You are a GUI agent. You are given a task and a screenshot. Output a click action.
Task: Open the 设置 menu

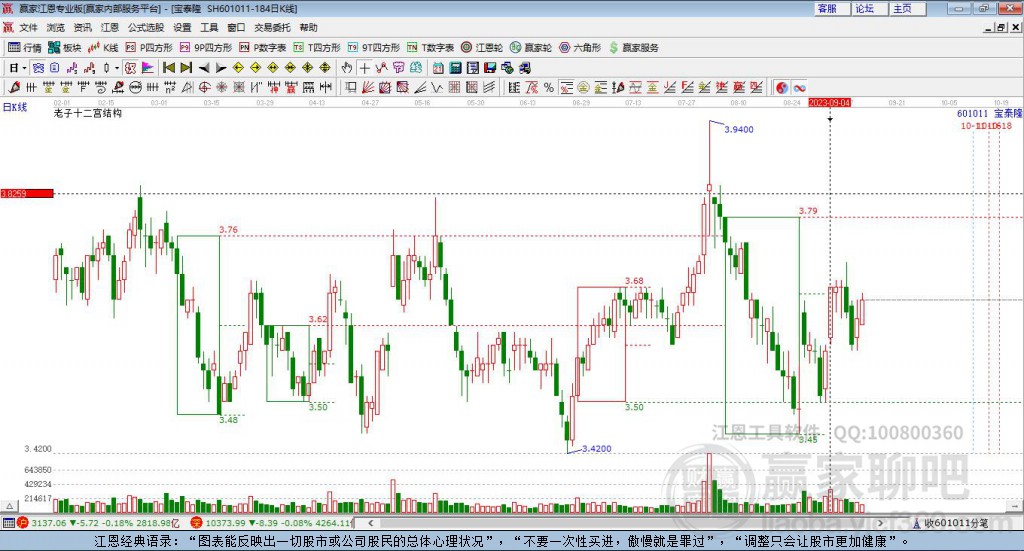pos(182,27)
